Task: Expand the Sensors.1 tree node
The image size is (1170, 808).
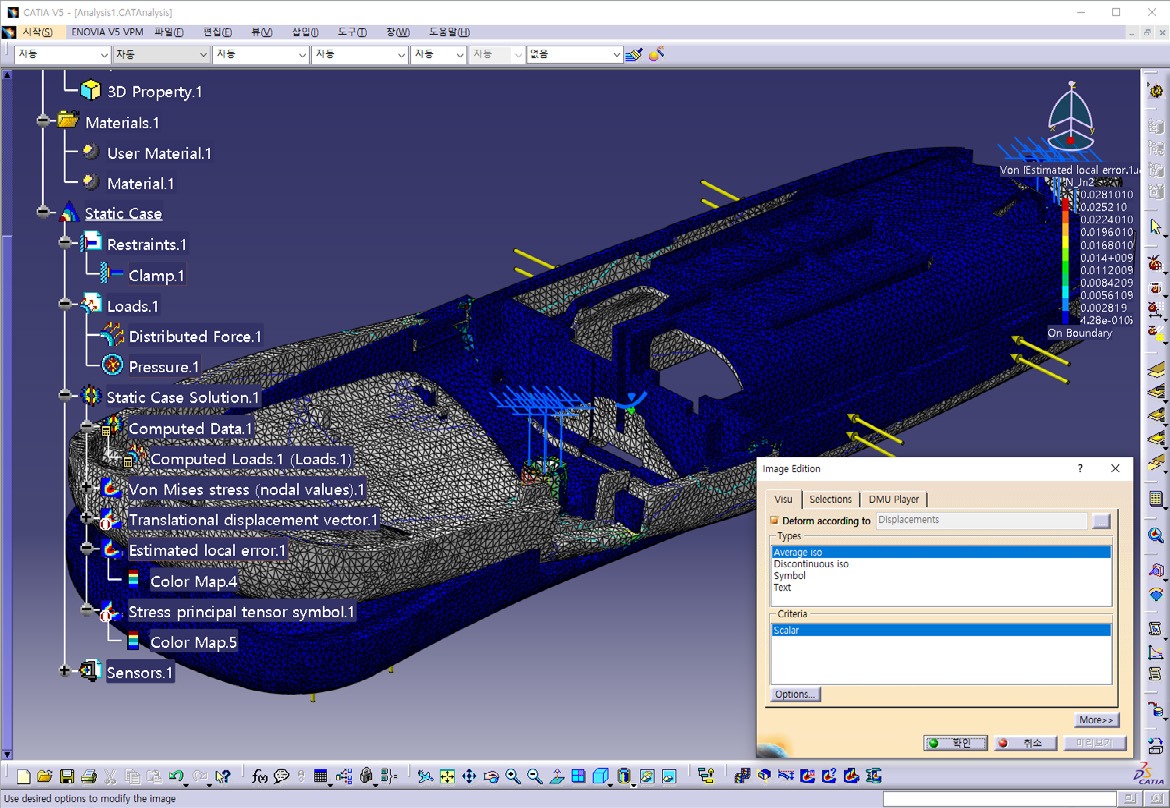Action: (x=66, y=671)
